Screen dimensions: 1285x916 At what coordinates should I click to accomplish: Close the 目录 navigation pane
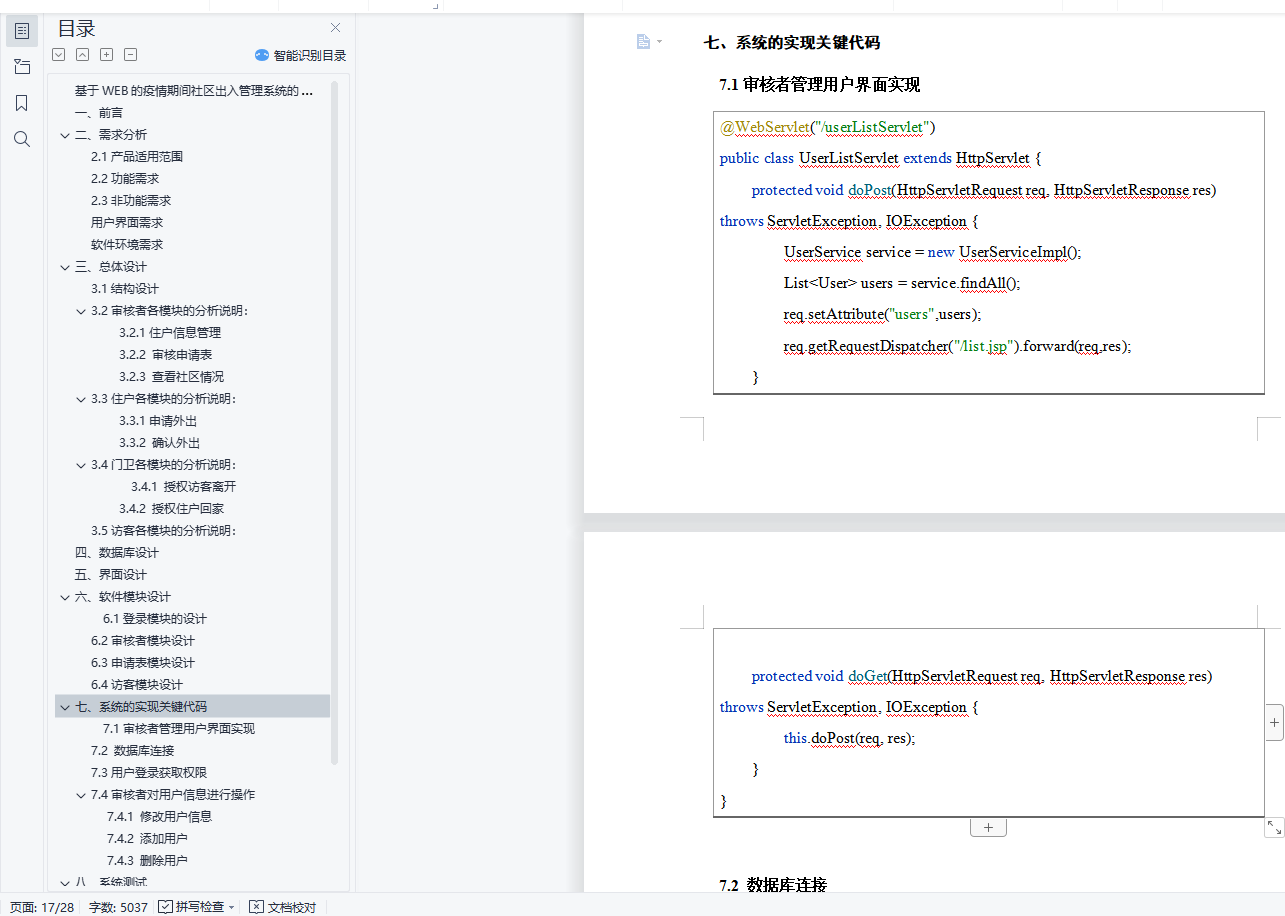(x=335, y=28)
